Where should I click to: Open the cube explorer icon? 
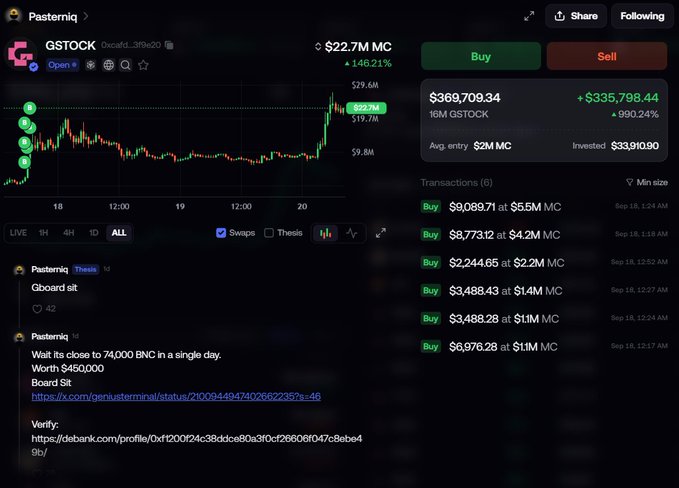(x=91, y=65)
